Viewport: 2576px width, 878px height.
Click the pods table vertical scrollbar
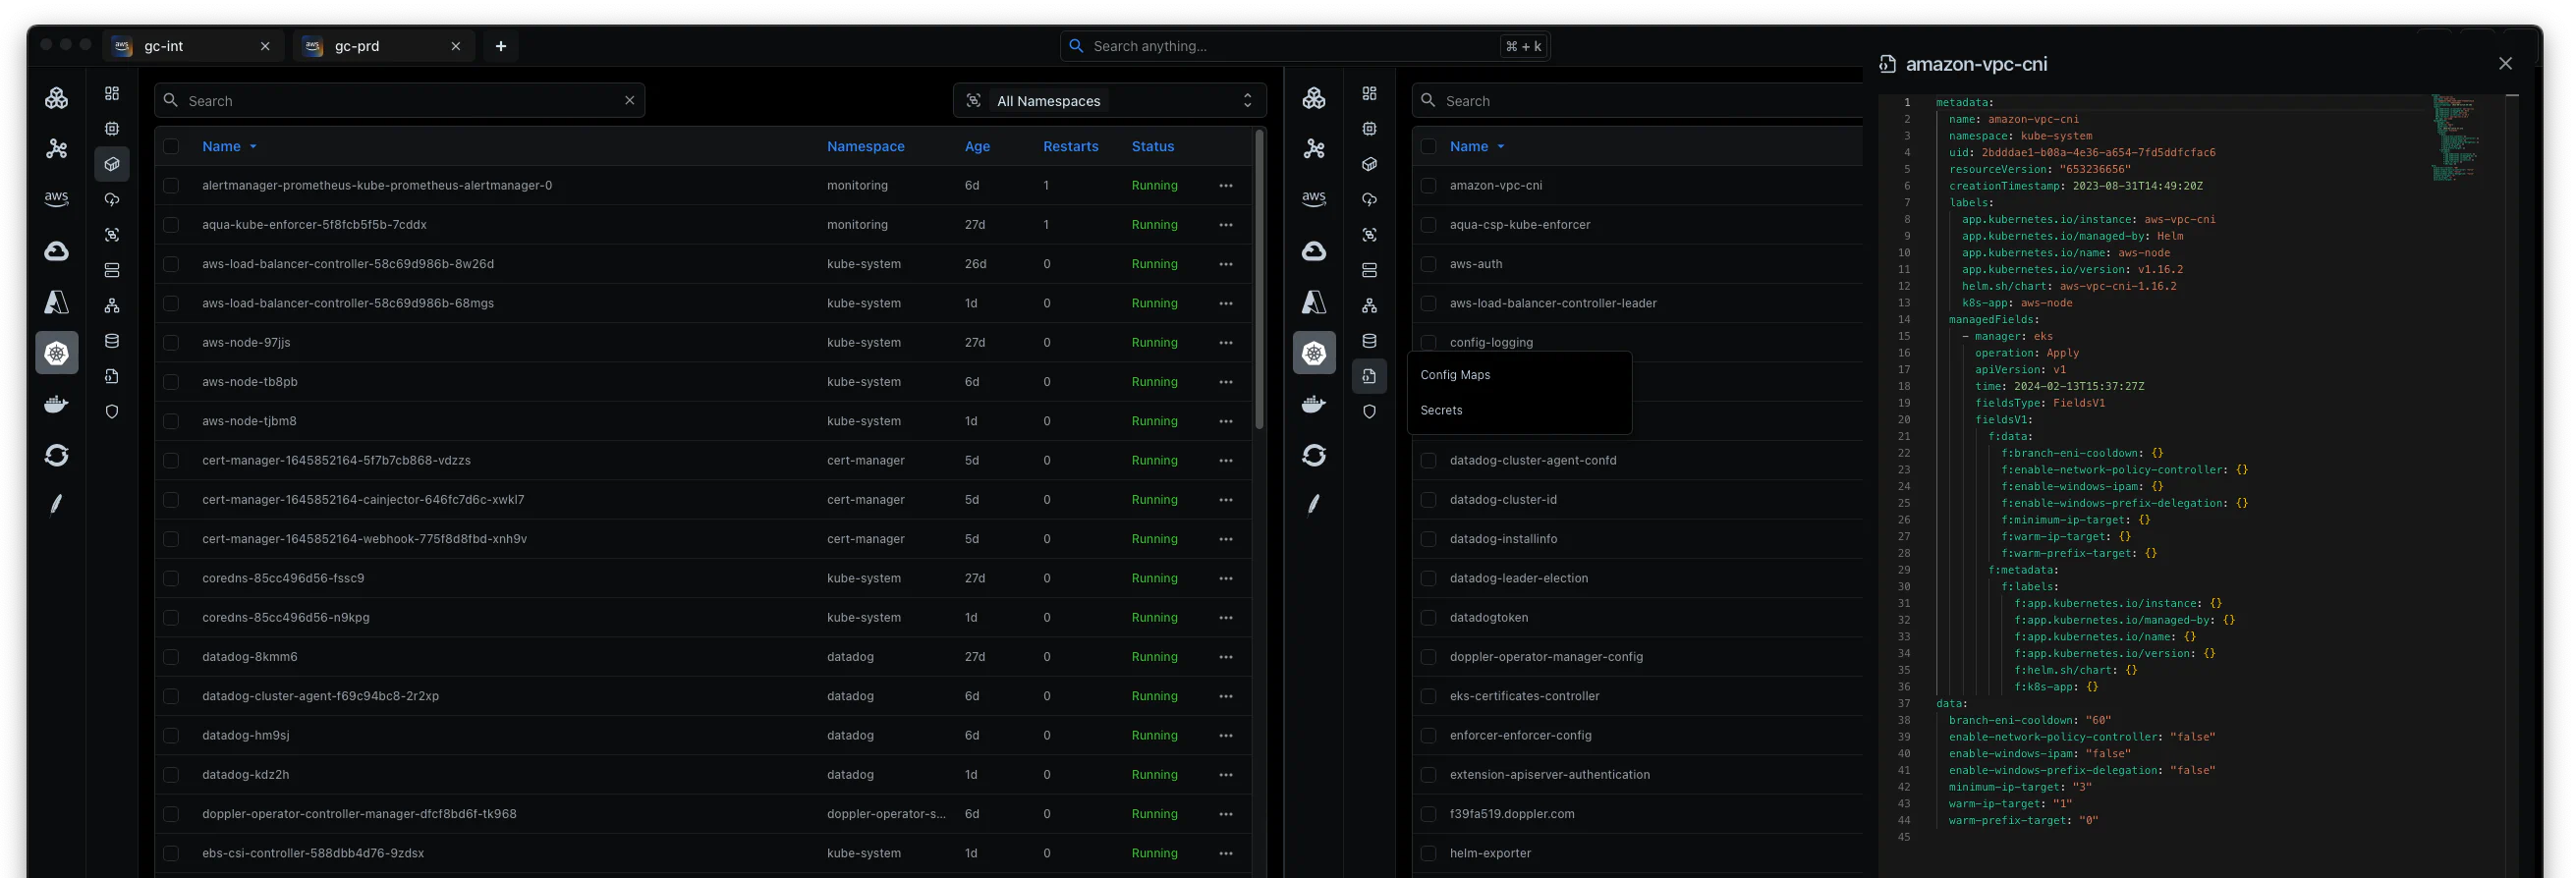click(x=1259, y=280)
